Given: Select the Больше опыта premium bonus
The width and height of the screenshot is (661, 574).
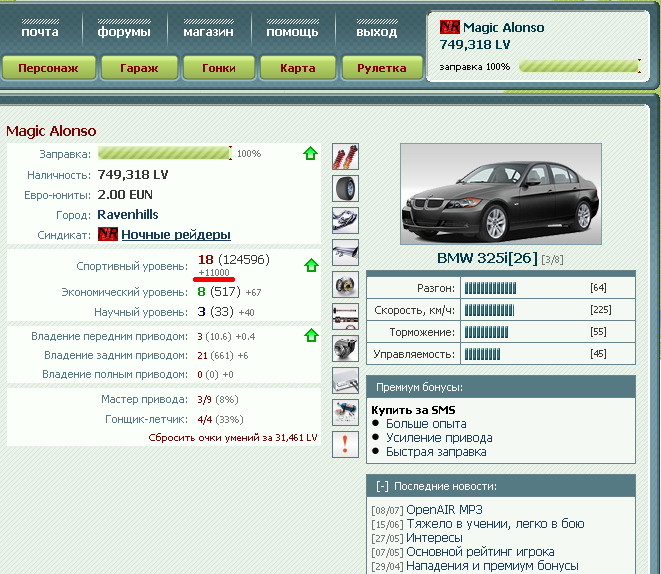Looking at the screenshot, I should (x=426, y=424).
